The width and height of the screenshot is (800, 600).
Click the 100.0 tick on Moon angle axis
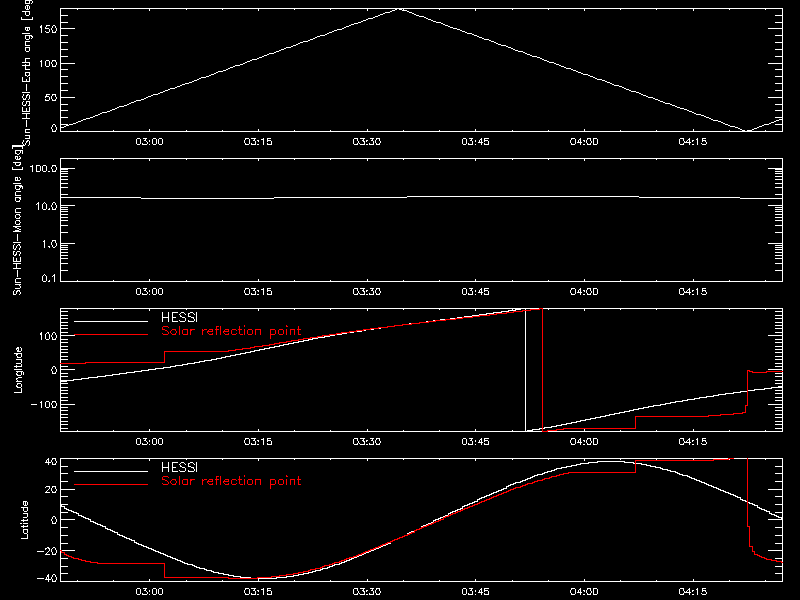[44, 168]
